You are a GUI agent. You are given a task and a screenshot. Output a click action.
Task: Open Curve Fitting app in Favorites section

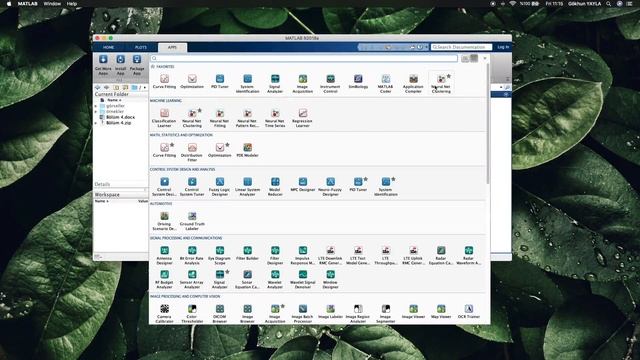pos(164,82)
